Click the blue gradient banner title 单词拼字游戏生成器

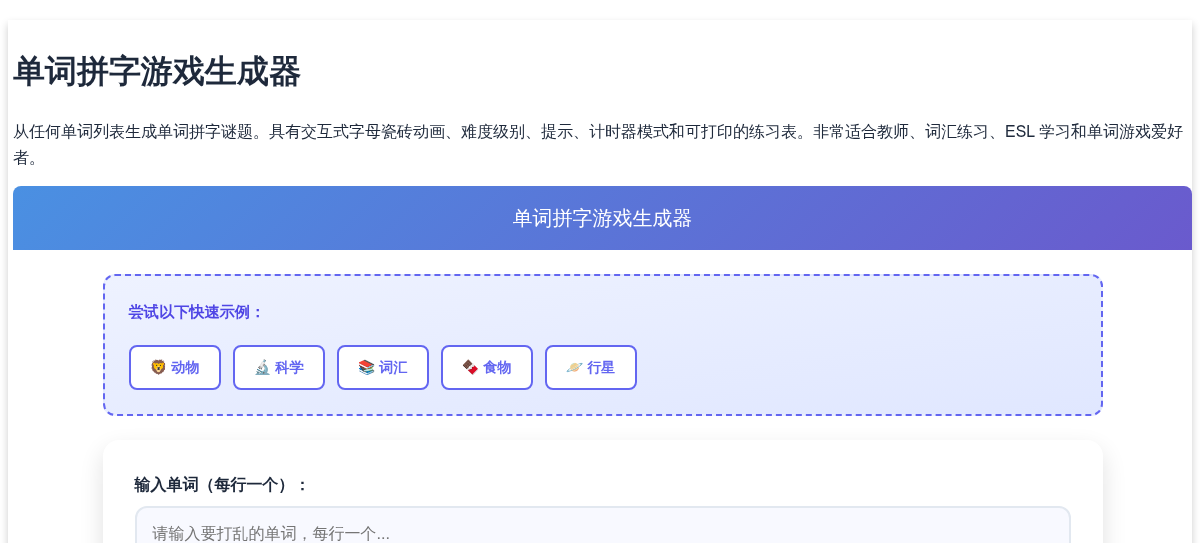pyautogui.click(x=602, y=218)
